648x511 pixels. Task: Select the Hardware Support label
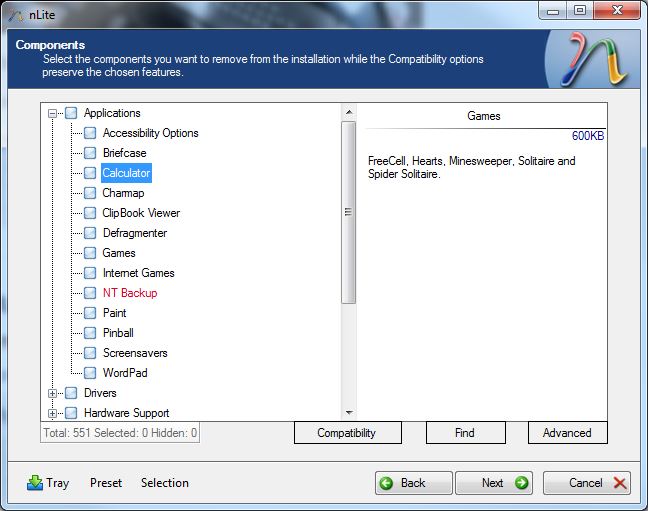pos(126,413)
